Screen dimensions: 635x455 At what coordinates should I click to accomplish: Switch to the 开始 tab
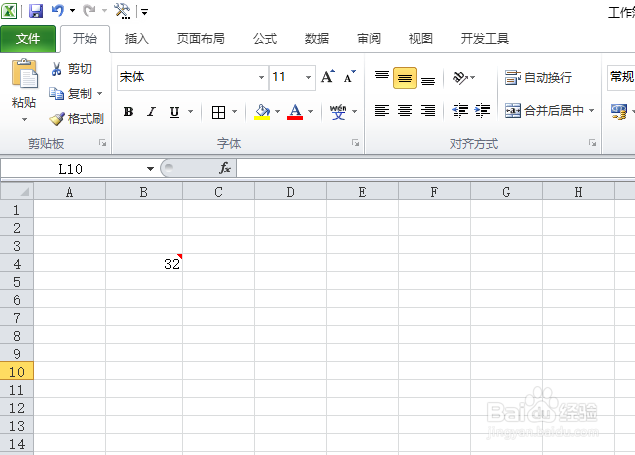pyautogui.click(x=85, y=39)
